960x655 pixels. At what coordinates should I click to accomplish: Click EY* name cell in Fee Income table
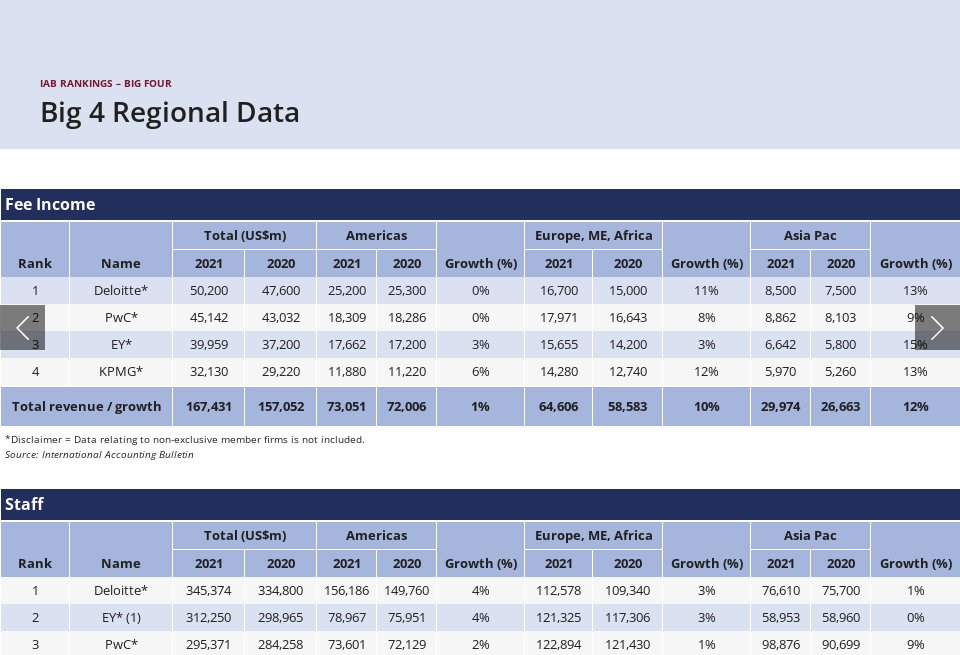pos(121,344)
